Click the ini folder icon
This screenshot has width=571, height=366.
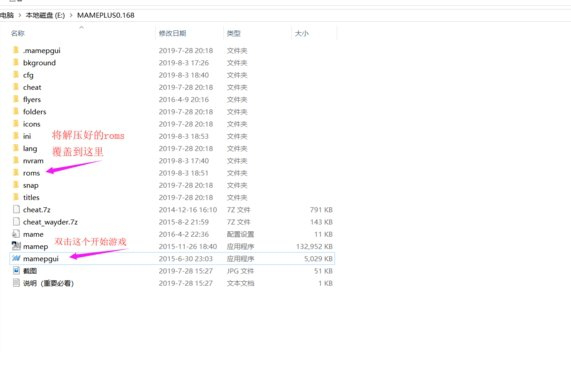(16, 136)
